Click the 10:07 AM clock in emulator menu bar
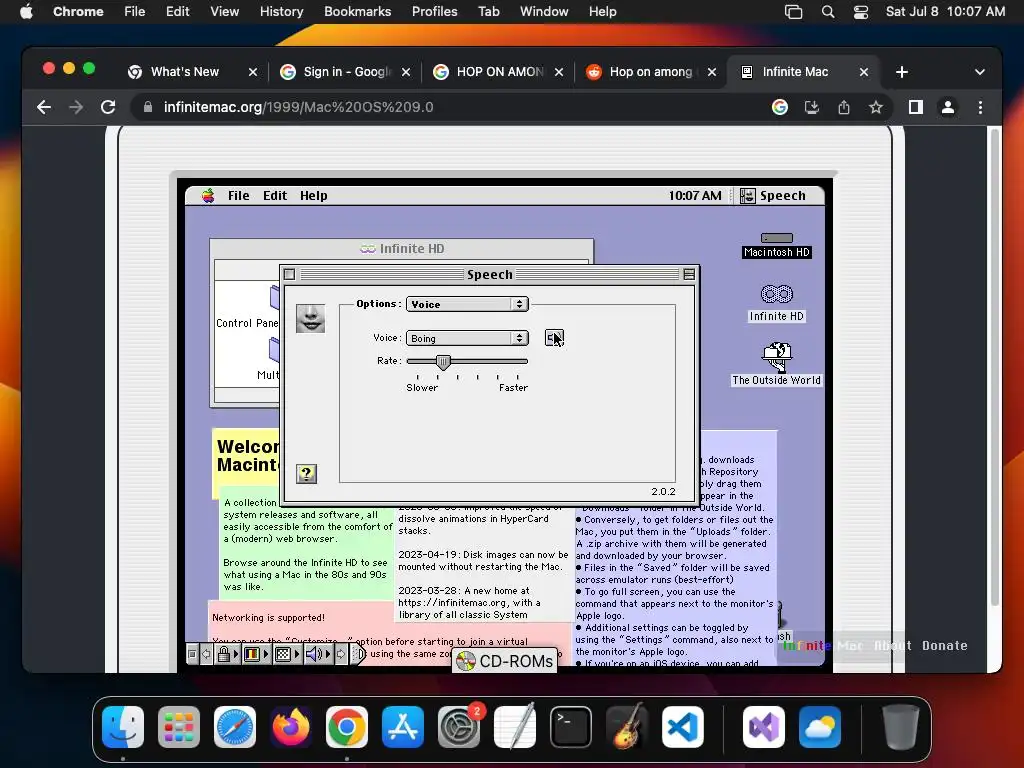The height and width of the screenshot is (768, 1024). tap(695, 195)
